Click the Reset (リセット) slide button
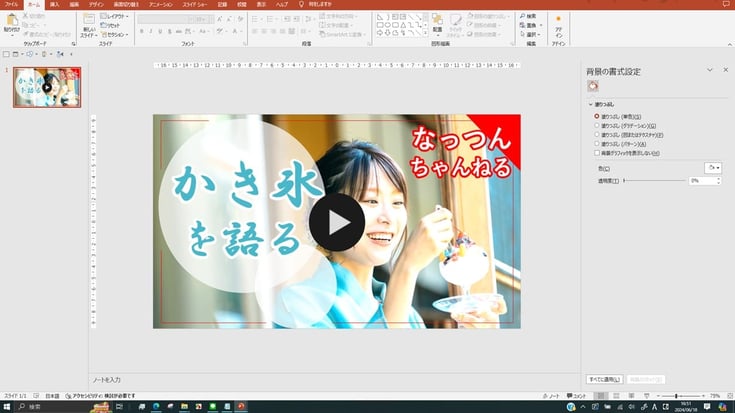Viewport: 735px width, 413px height. click(111, 25)
